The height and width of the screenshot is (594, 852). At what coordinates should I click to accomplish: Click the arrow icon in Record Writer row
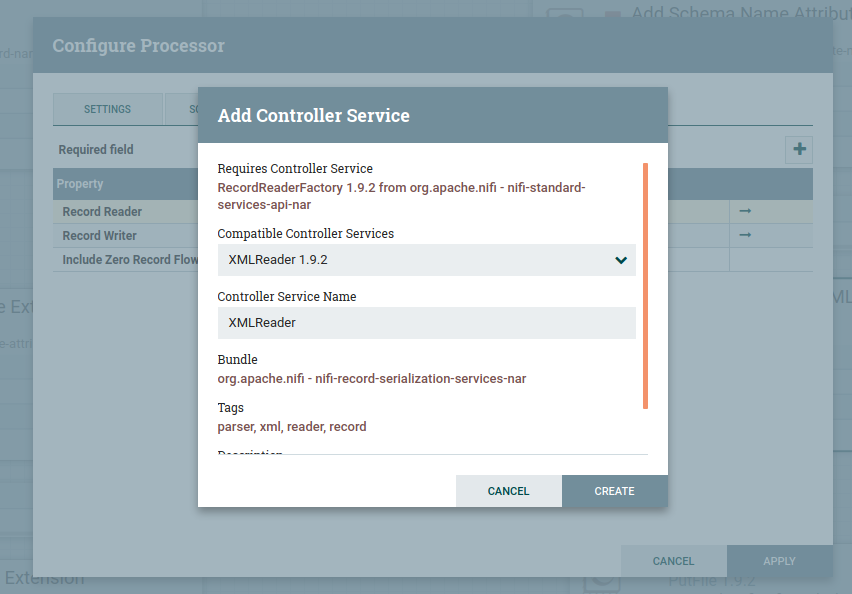pyautogui.click(x=745, y=235)
